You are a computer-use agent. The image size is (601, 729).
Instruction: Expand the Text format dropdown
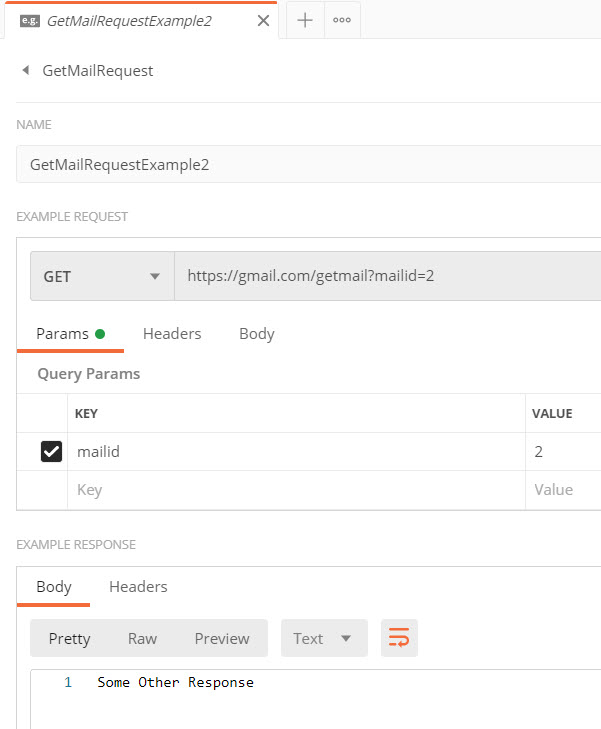pyautogui.click(x=323, y=638)
